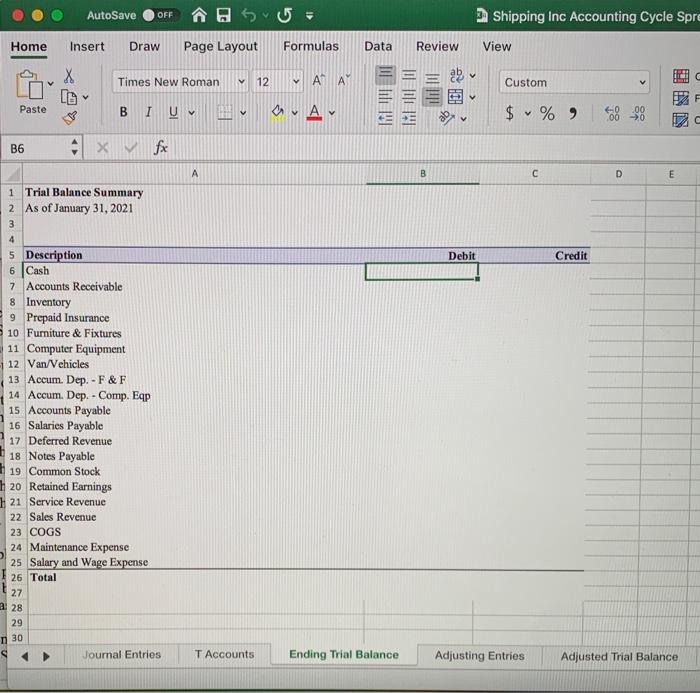The height and width of the screenshot is (693, 700).
Task: Click the previous sheet navigation arrow
Action: tap(25, 656)
